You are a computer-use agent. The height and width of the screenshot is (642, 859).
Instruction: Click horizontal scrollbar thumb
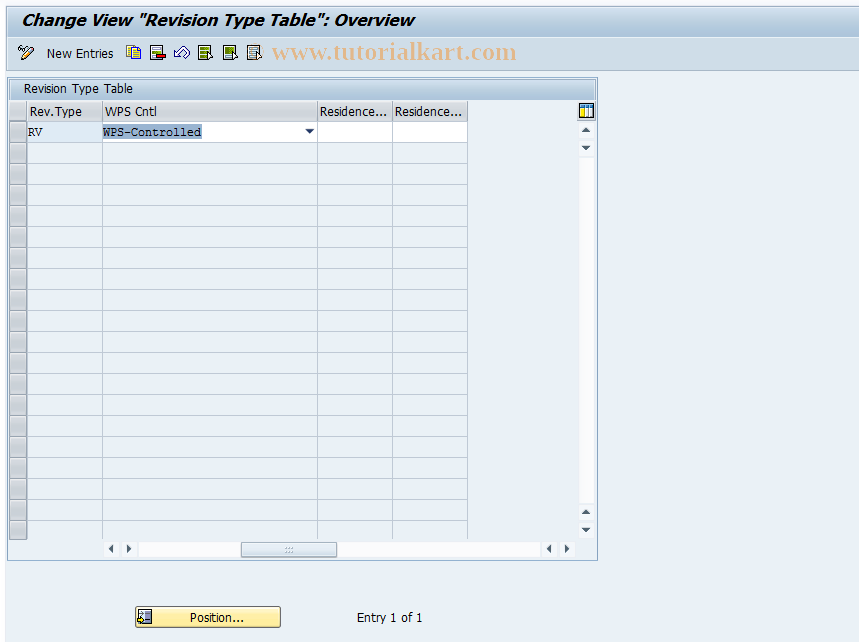click(289, 549)
